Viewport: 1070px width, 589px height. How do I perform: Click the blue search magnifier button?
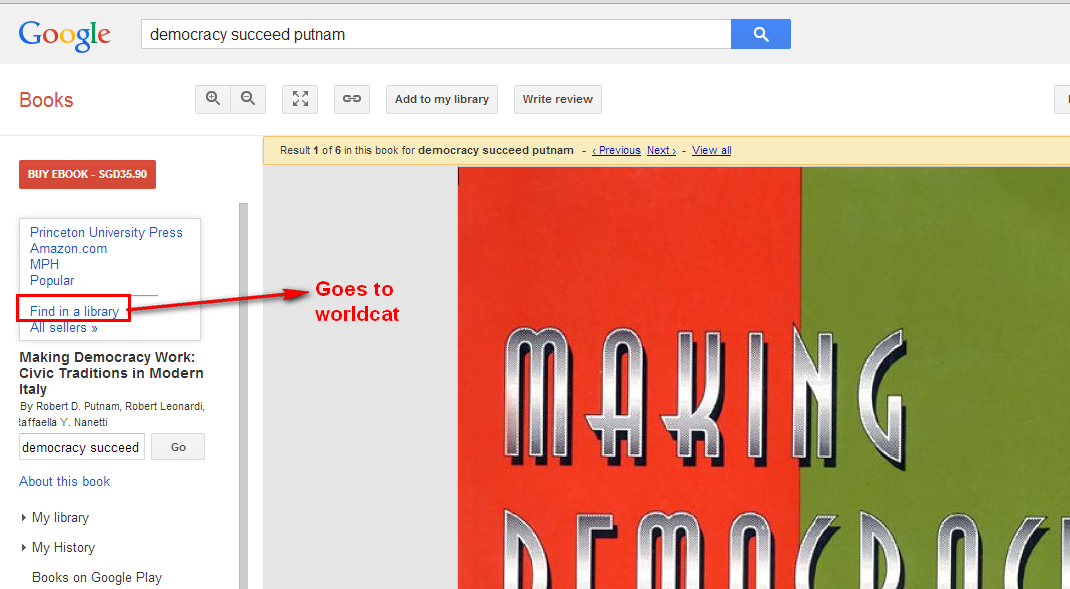coord(760,34)
